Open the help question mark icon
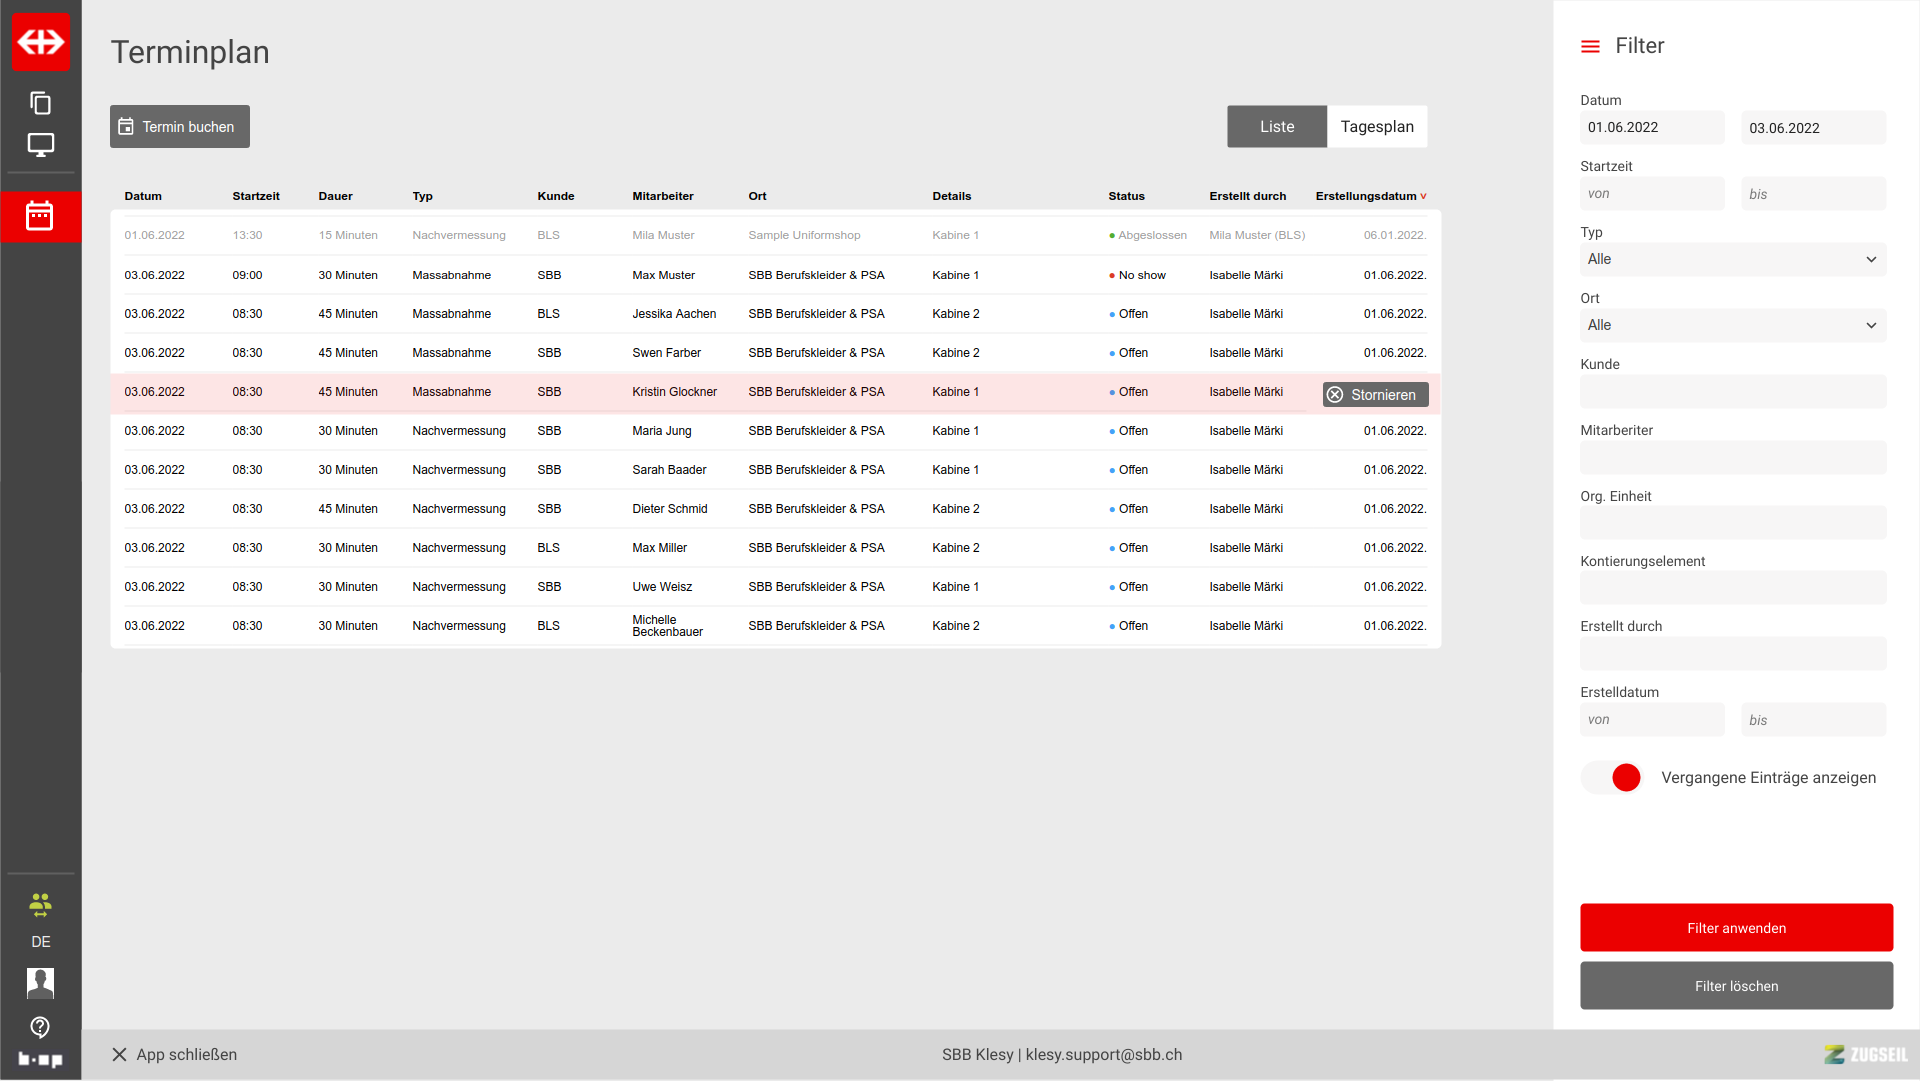Viewport: 1920px width, 1081px height. 40,1027
